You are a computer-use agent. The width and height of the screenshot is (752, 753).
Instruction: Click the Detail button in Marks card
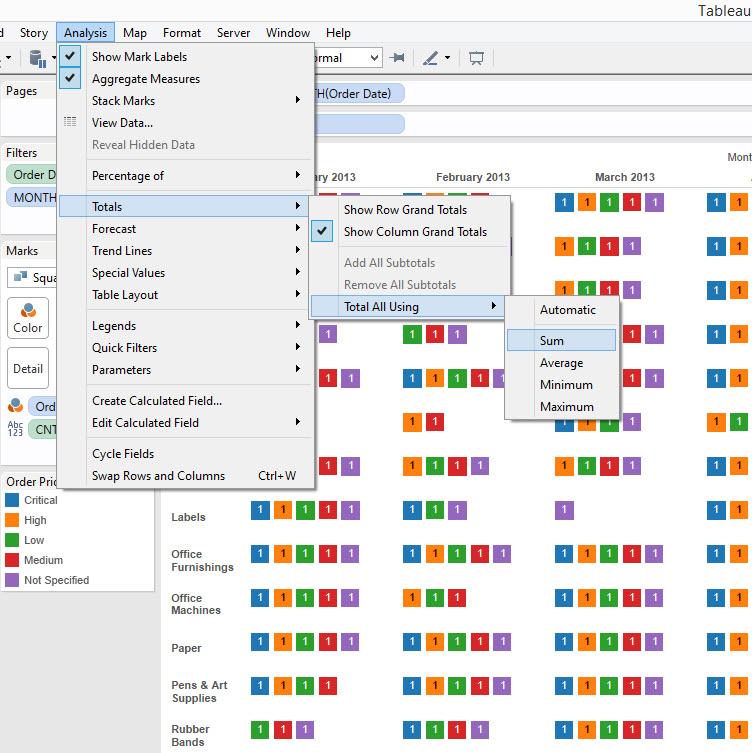[28, 368]
